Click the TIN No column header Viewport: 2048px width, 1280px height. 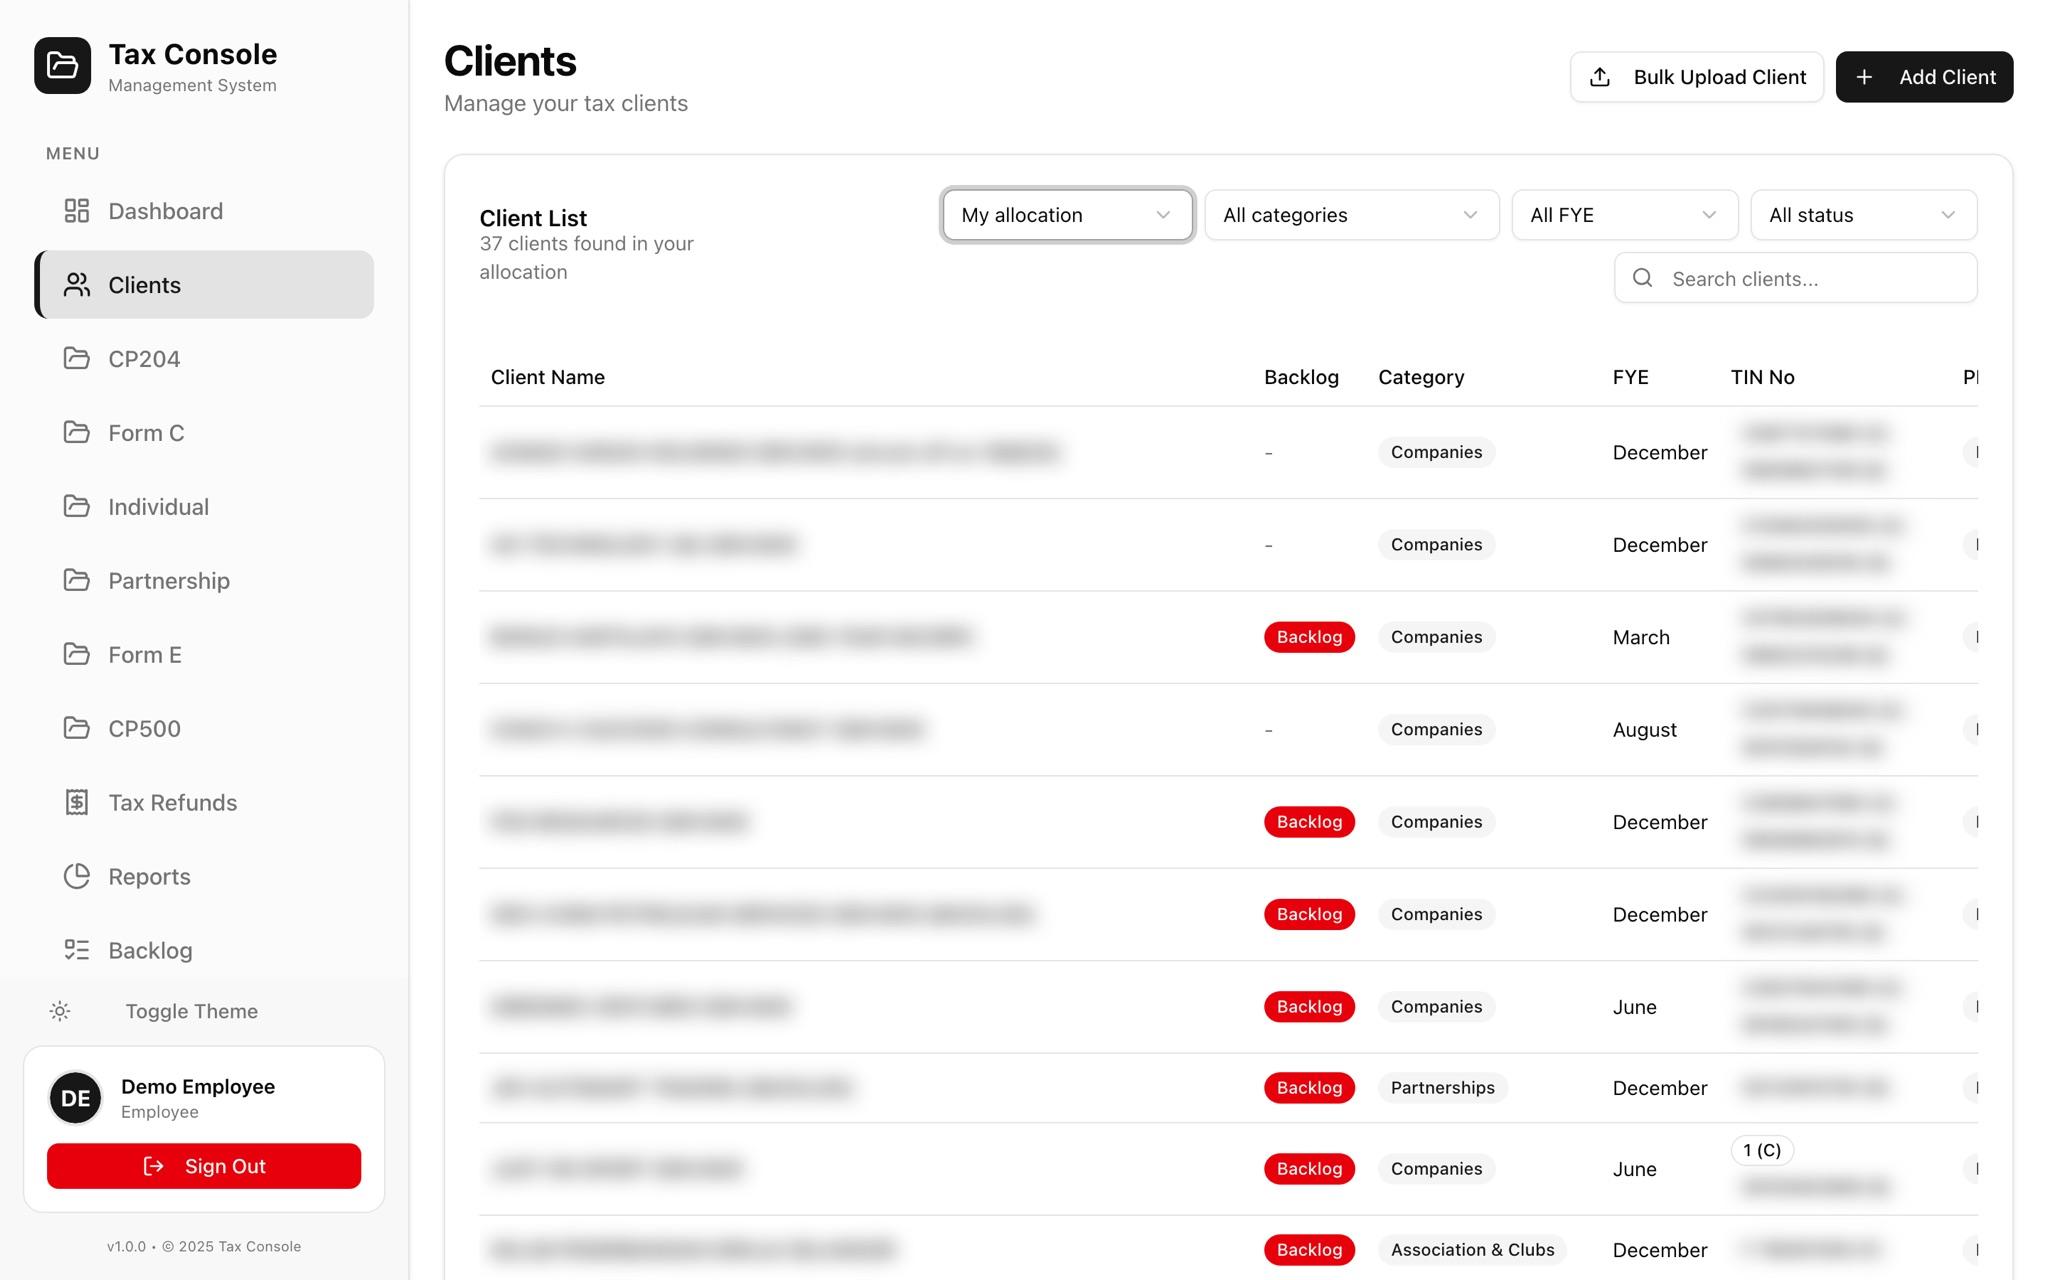[1762, 377]
